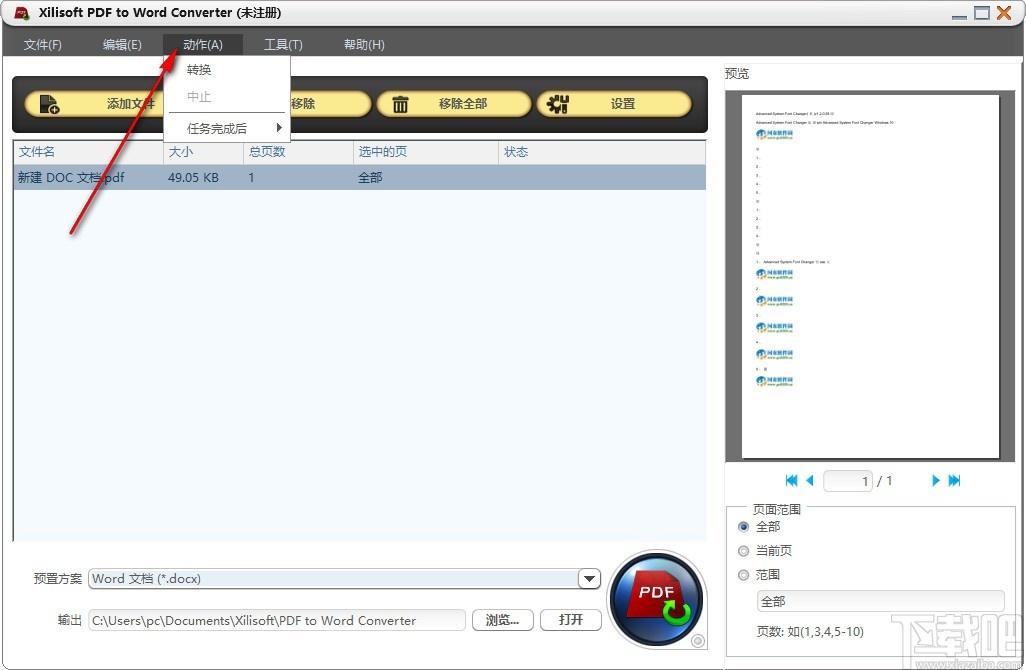Screen dimensions: 1026x670
Task: Select the 新建 DOC 文档.pdf row
Action: [359, 177]
